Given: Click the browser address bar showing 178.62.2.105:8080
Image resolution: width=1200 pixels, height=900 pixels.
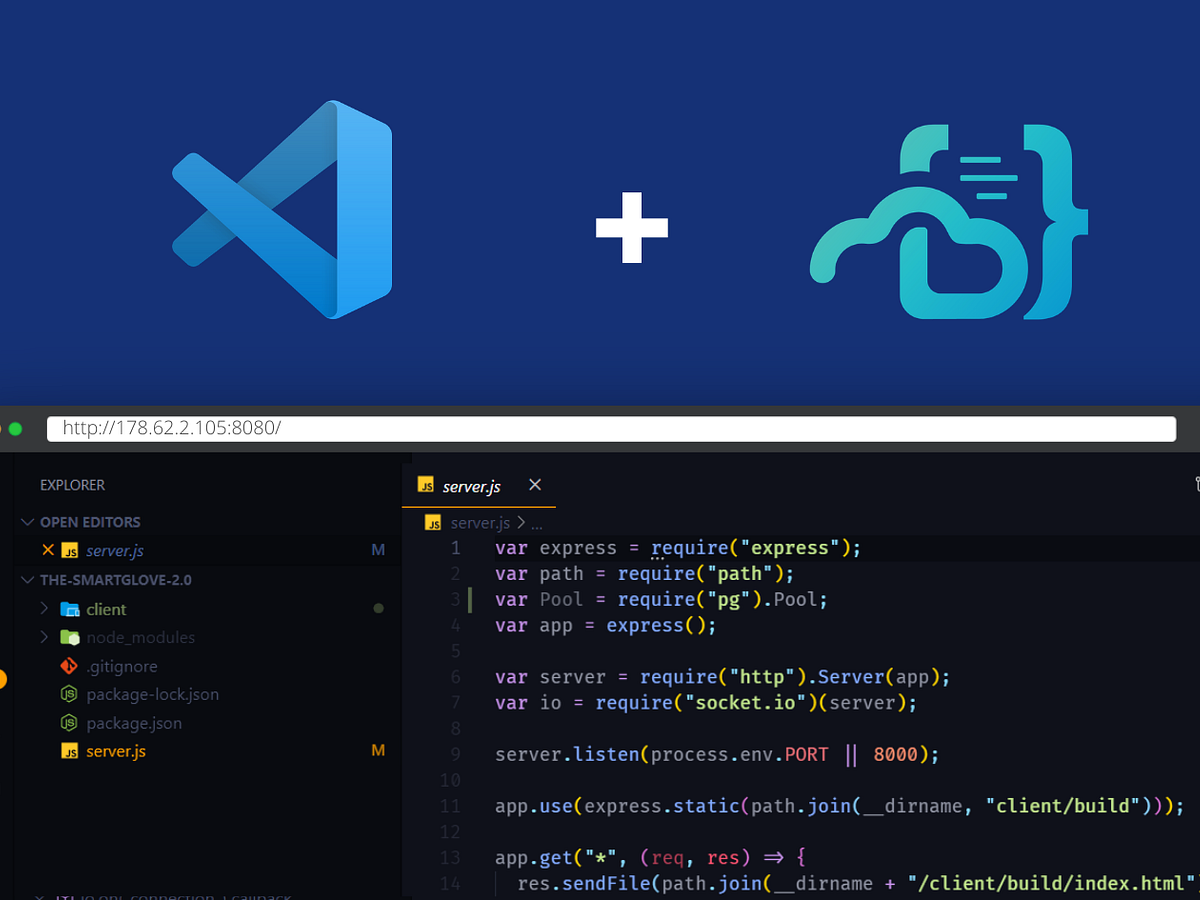Looking at the screenshot, I should (x=611, y=429).
